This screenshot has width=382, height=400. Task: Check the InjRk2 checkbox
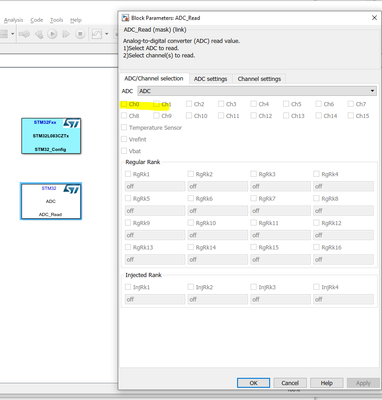(x=191, y=287)
